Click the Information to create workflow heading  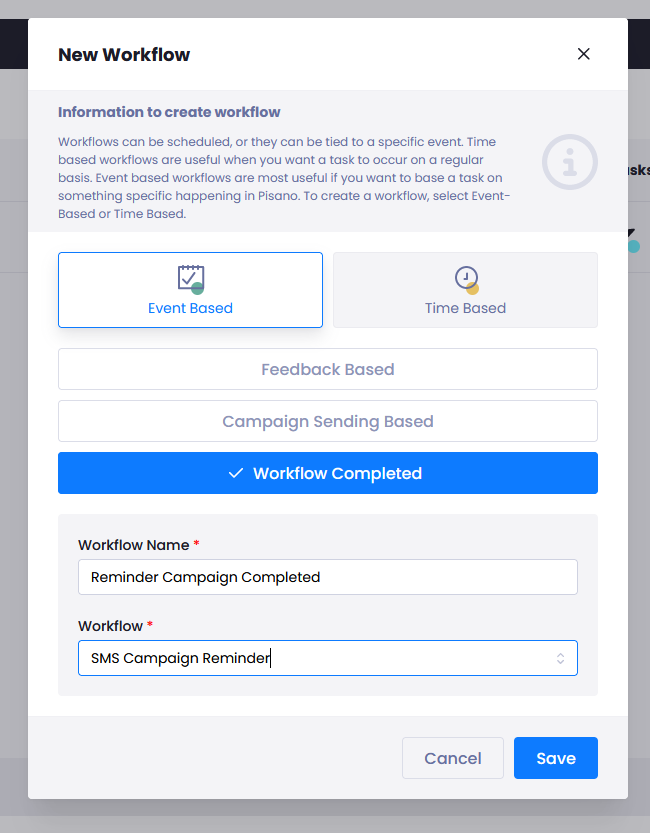point(169,112)
